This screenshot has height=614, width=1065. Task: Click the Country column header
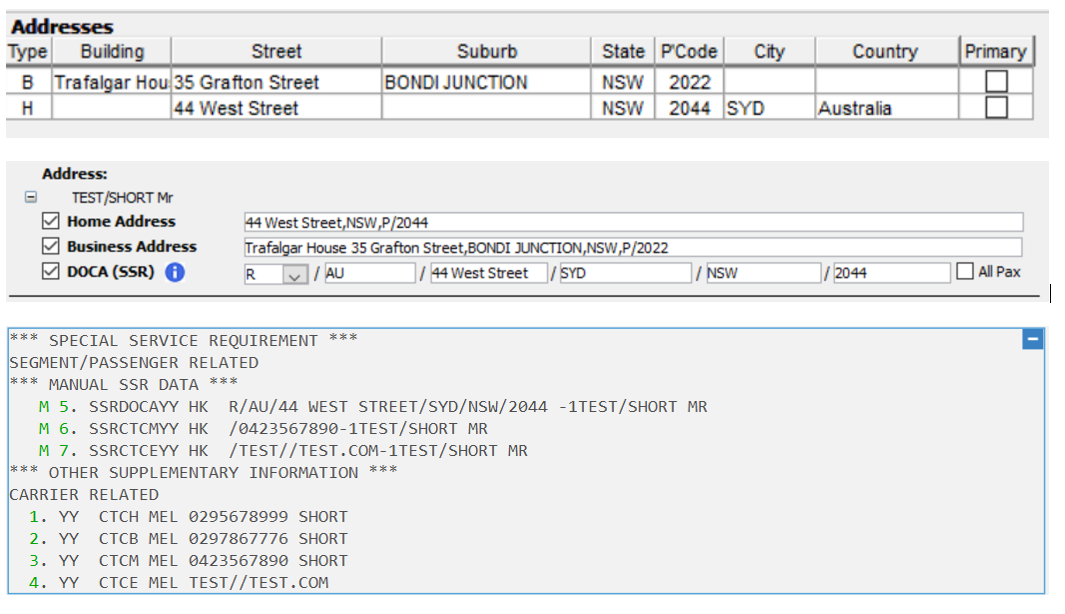pyautogui.click(x=886, y=52)
